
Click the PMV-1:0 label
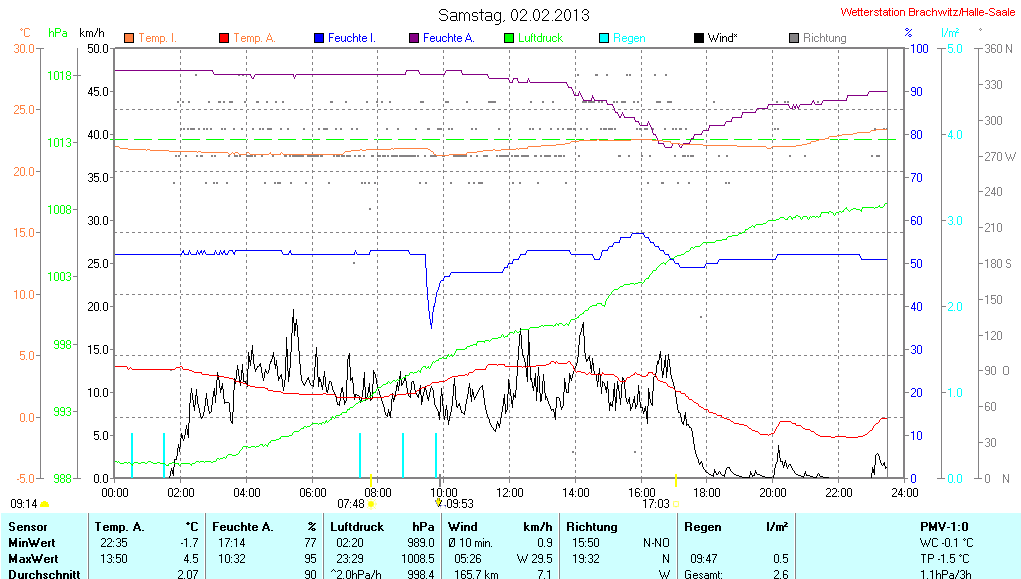coord(943,526)
